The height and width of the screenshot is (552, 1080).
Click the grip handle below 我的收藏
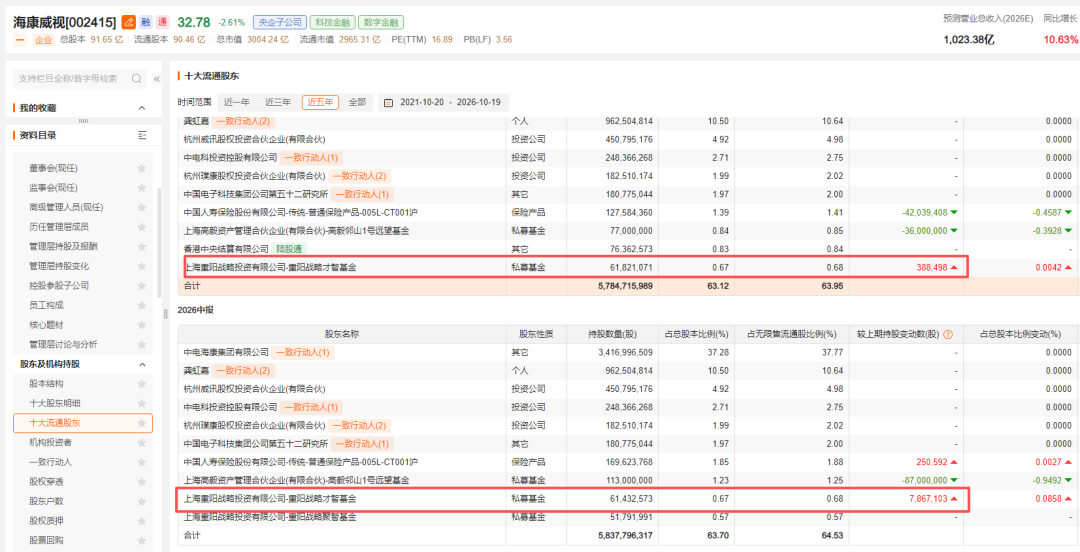coord(83,121)
